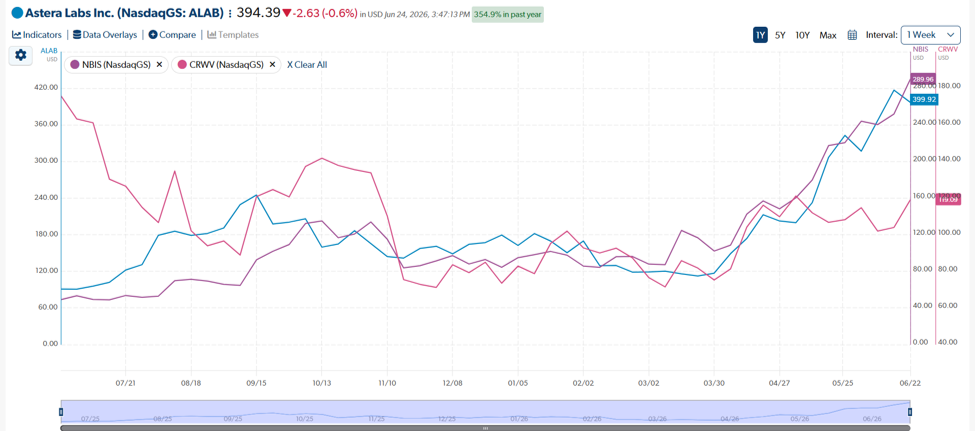Click the 354.9% in past year badge
The image size is (975, 431).
tap(507, 14)
